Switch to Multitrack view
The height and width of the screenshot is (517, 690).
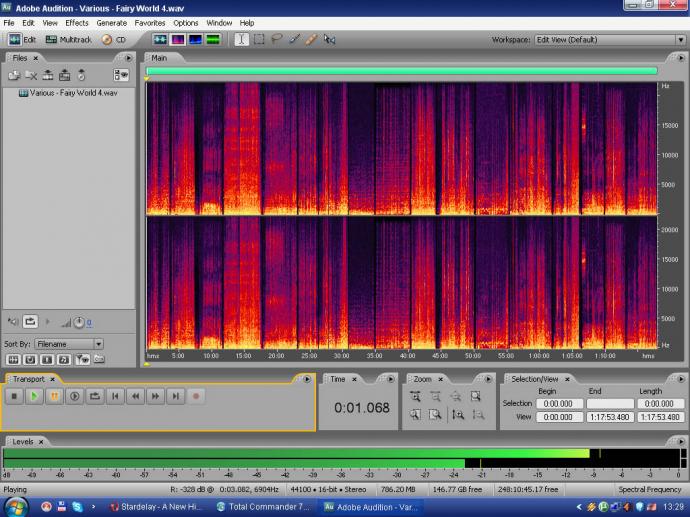tap(69, 40)
